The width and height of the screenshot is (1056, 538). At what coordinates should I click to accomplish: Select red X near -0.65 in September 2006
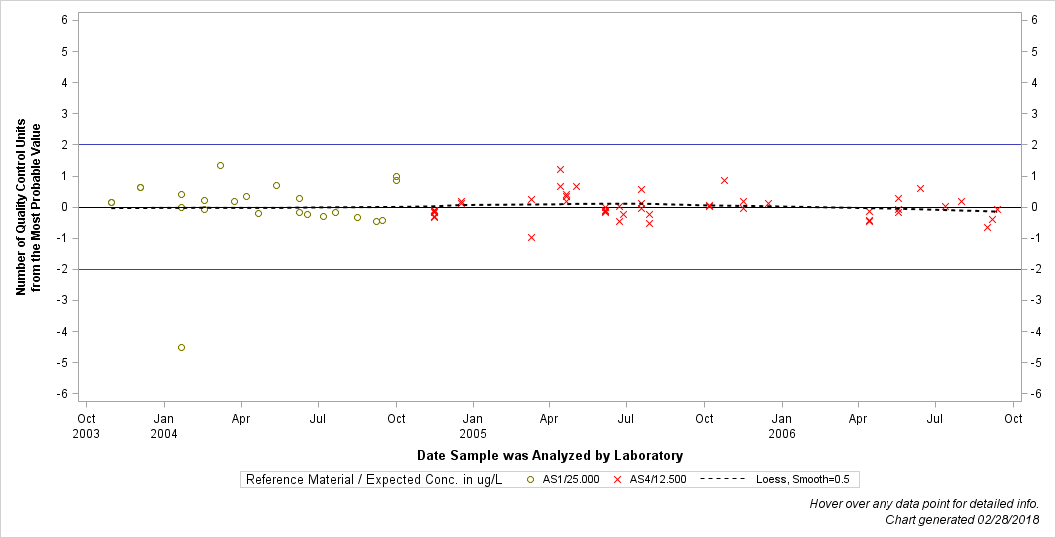(x=987, y=227)
